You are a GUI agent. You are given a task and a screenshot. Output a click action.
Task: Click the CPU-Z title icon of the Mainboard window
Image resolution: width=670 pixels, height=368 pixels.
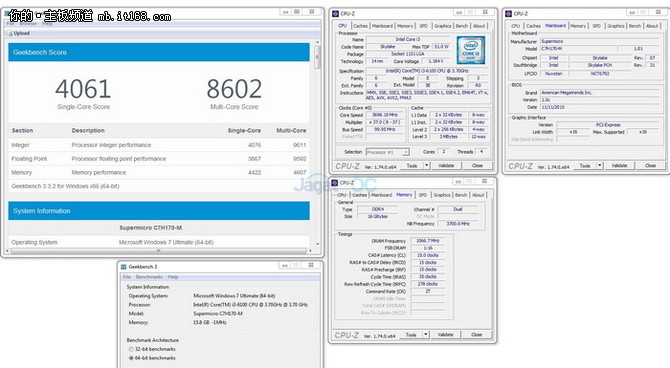point(508,14)
